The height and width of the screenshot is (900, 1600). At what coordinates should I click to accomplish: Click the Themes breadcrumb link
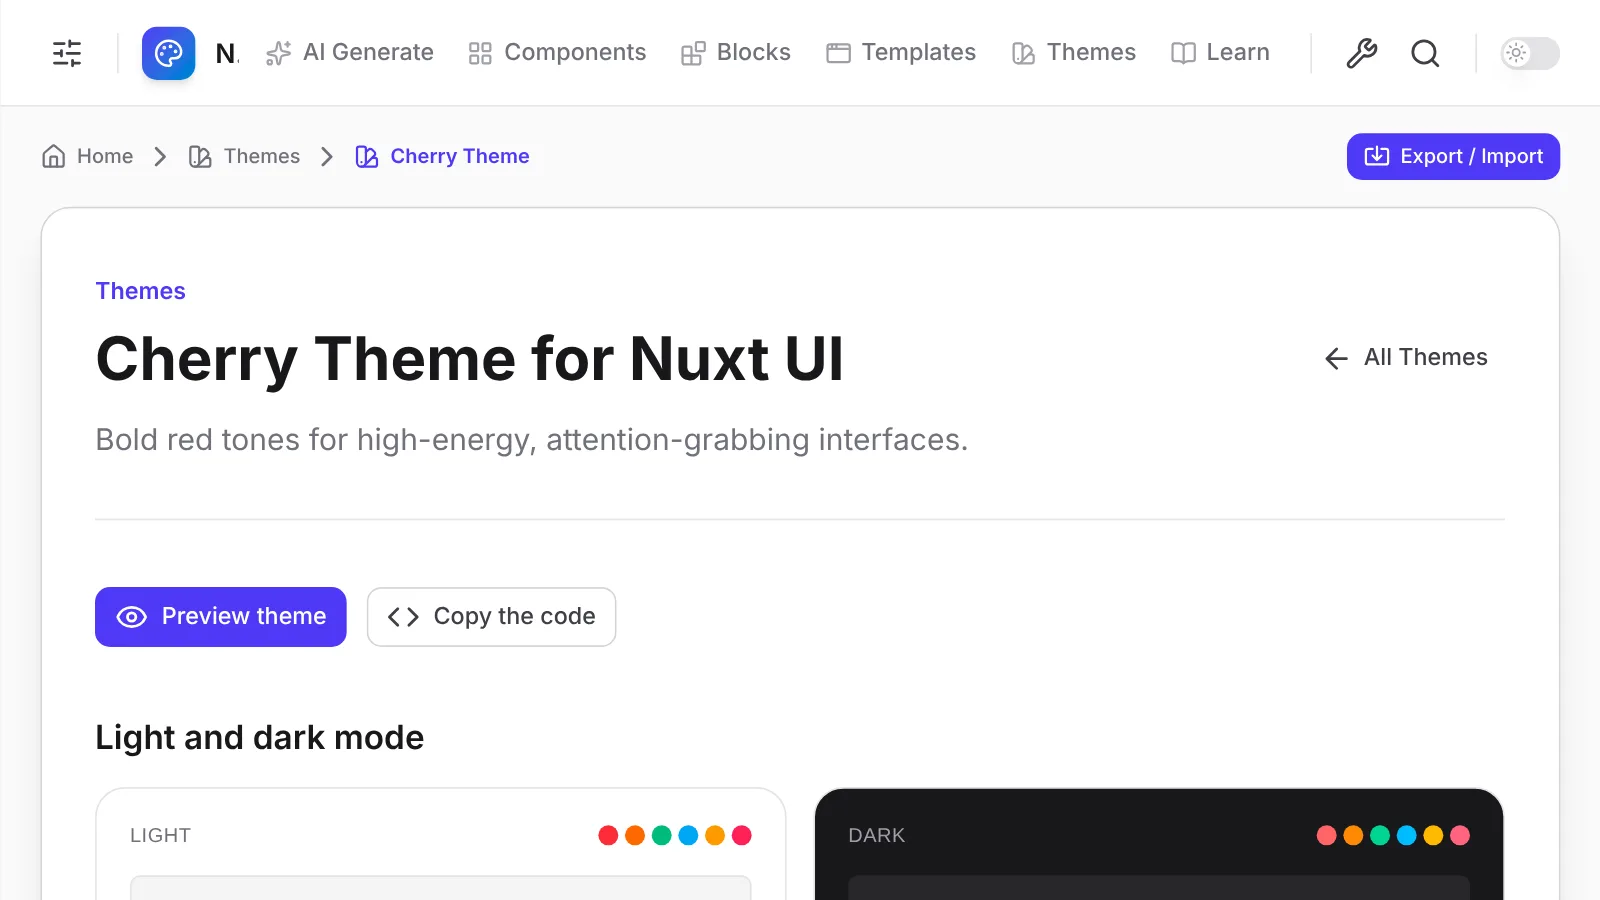pyautogui.click(x=244, y=156)
